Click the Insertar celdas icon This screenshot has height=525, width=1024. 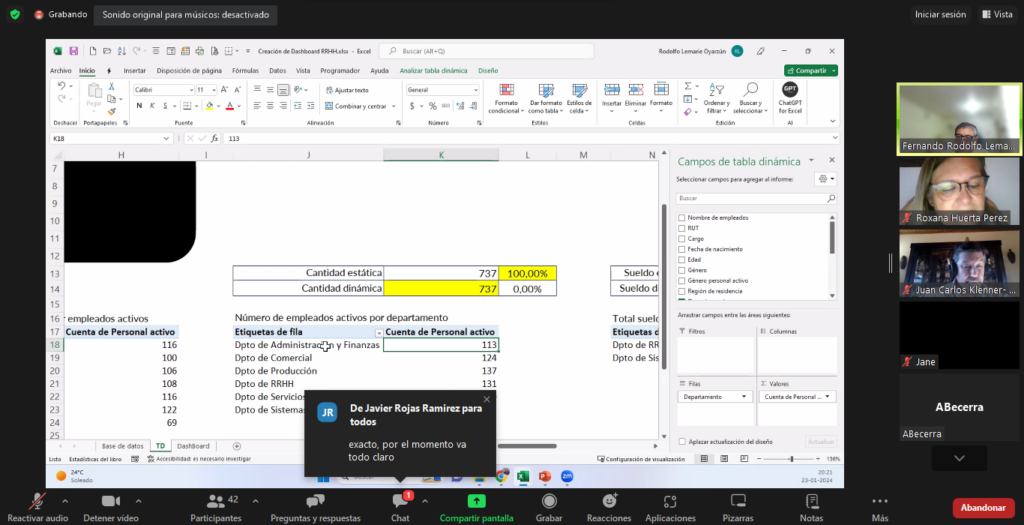(611, 90)
